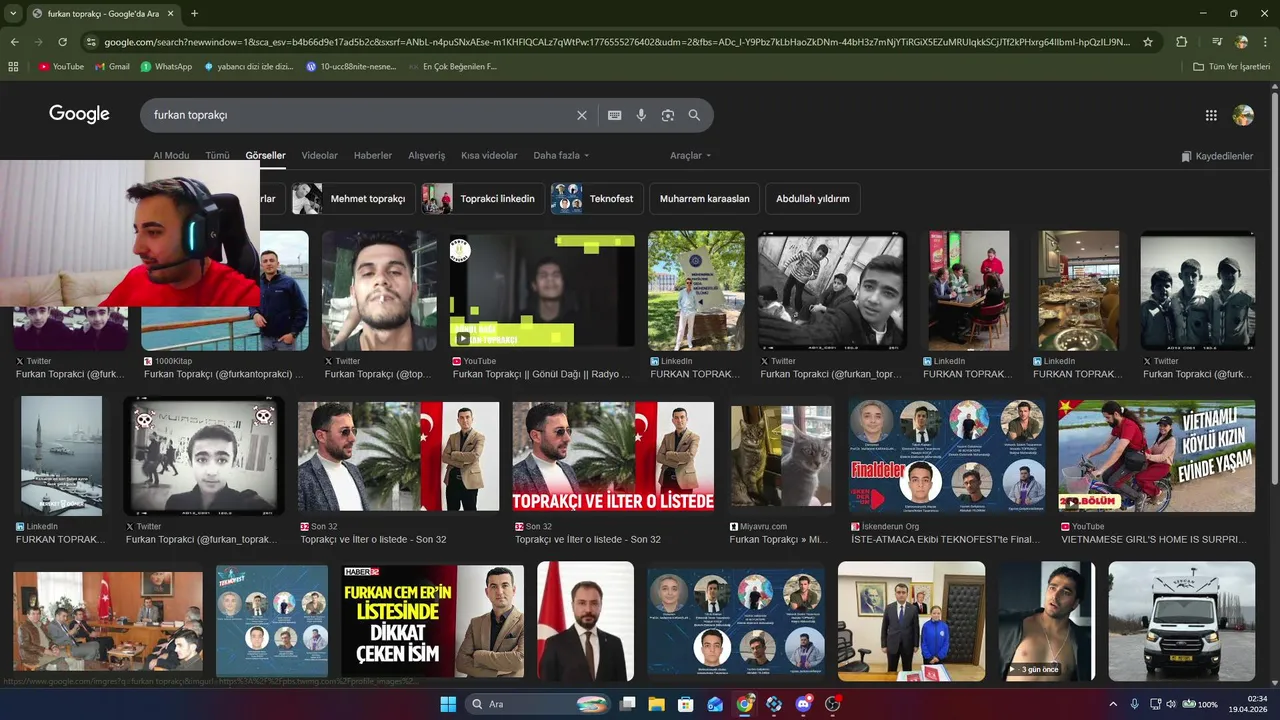This screenshot has height=720, width=1280.
Task: Select the Mehmet toprakçı suggestion chip
Action: click(x=353, y=198)
